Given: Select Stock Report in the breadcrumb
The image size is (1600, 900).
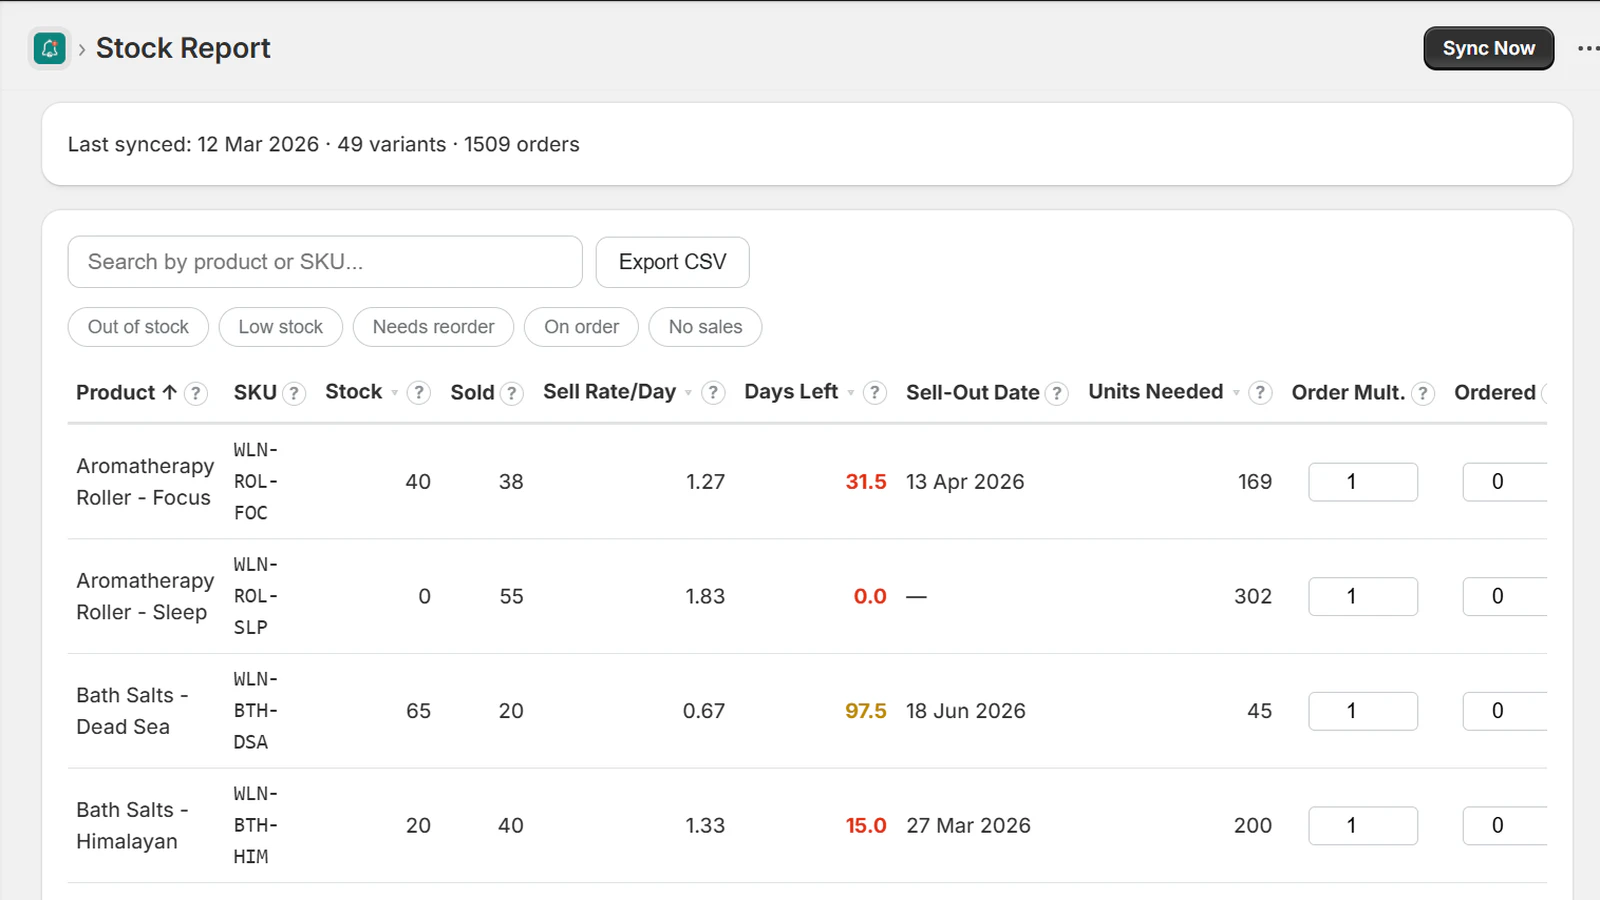Looking at the screenshot, I should [182, 48].
